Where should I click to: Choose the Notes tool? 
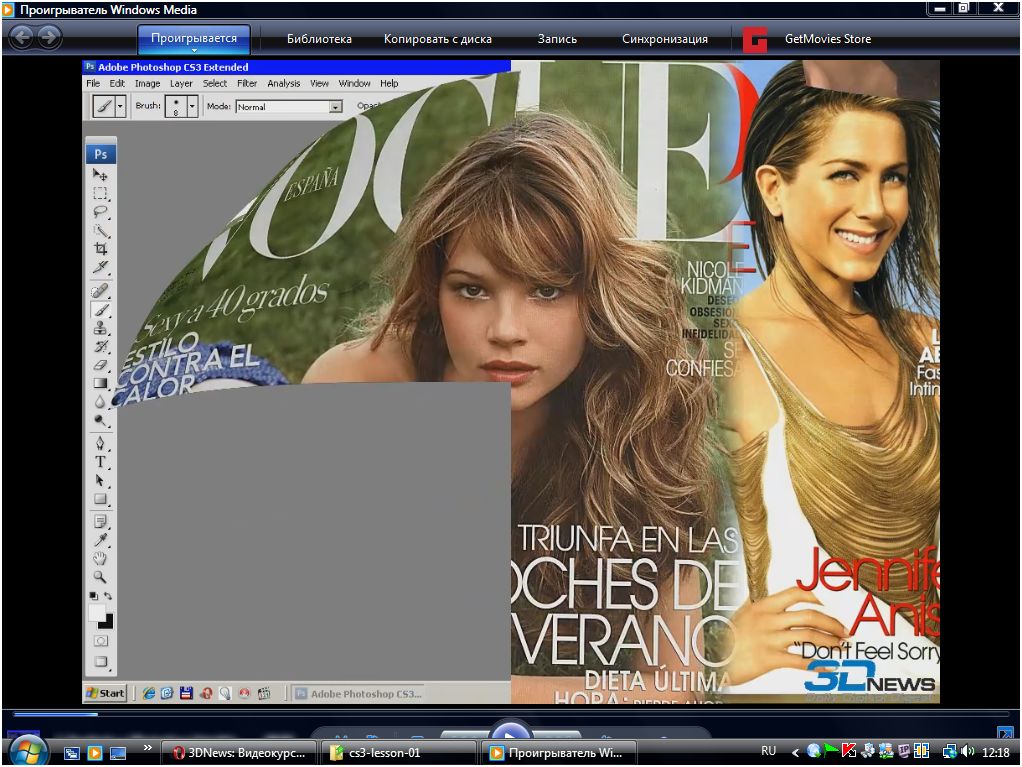(x=100, y=521)
